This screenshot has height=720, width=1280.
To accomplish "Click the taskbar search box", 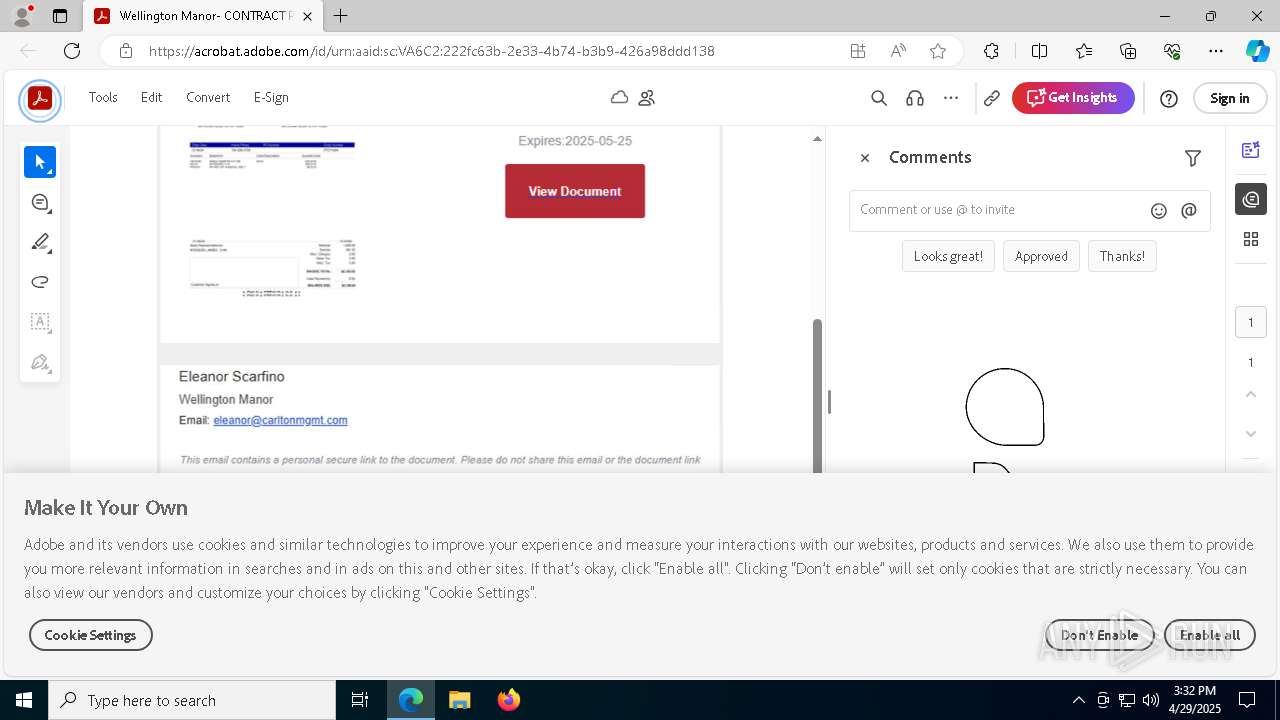I will 192,700.
